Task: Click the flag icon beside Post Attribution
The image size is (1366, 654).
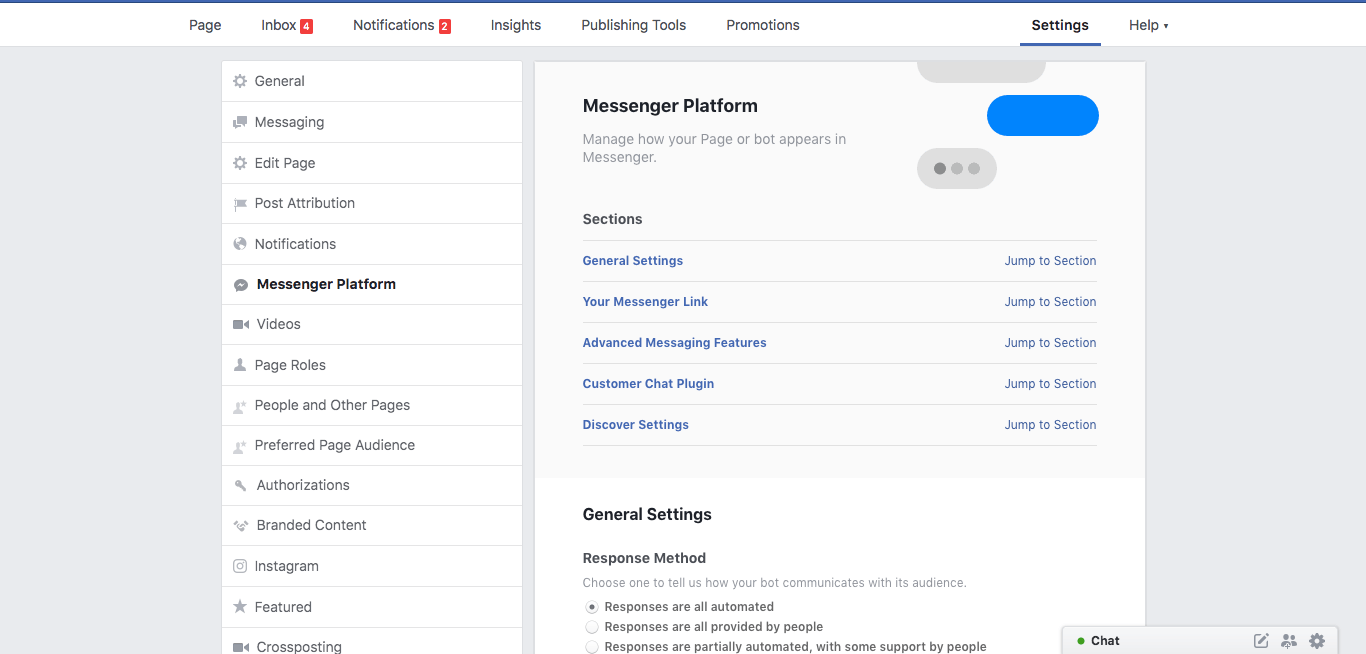Action: pyautogui.click(x=240, y=204)
